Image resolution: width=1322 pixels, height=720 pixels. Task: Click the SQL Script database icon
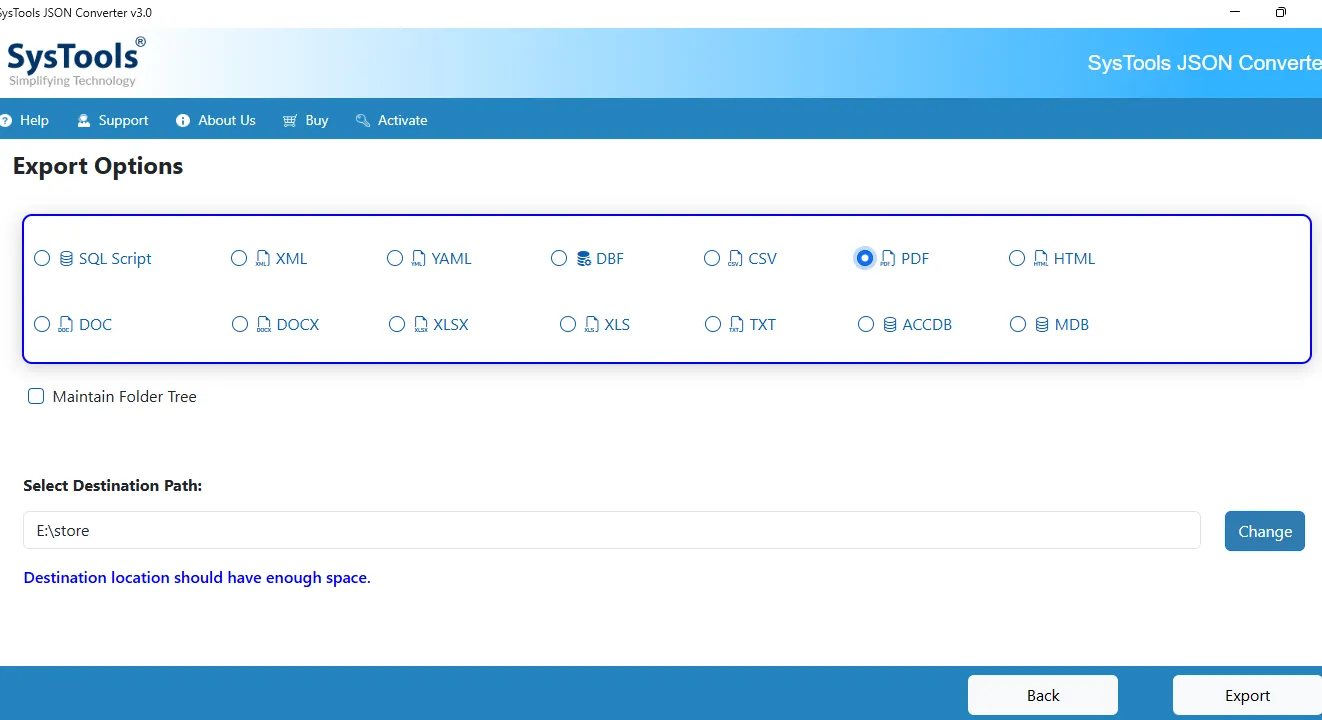tap(66, 259)
